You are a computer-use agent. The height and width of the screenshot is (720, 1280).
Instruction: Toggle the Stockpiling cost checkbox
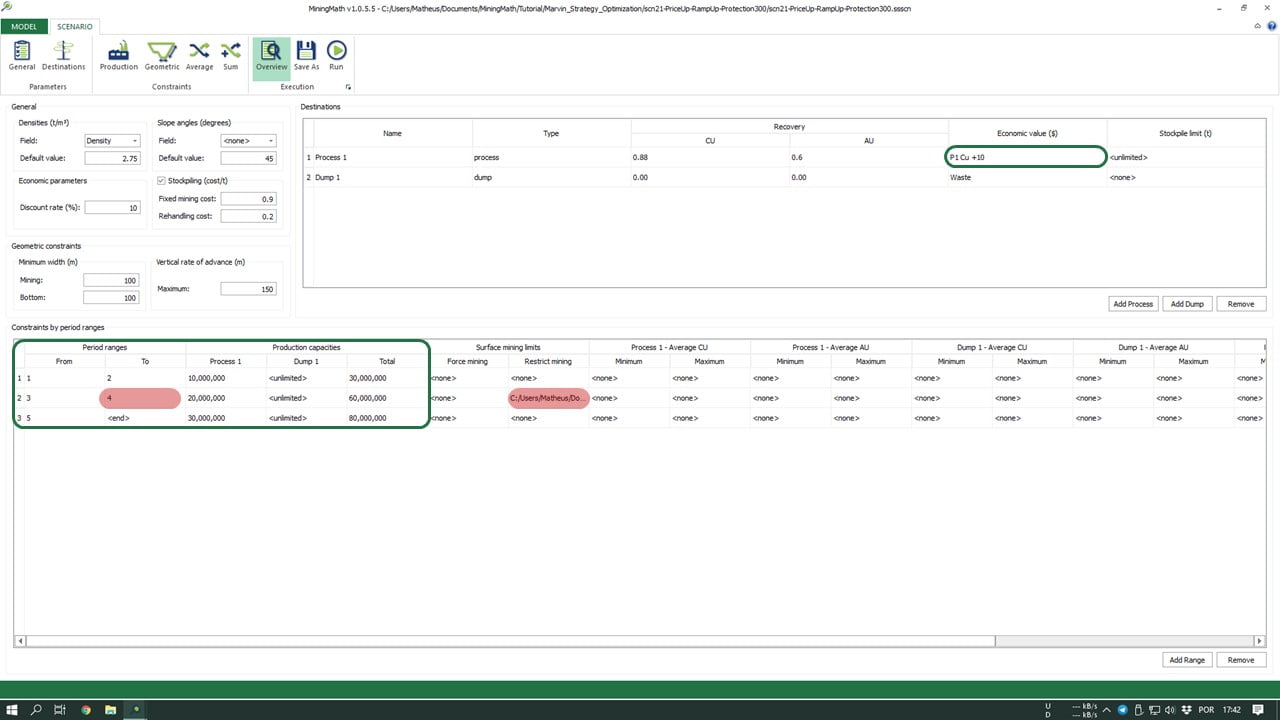(x=162, y=181)
